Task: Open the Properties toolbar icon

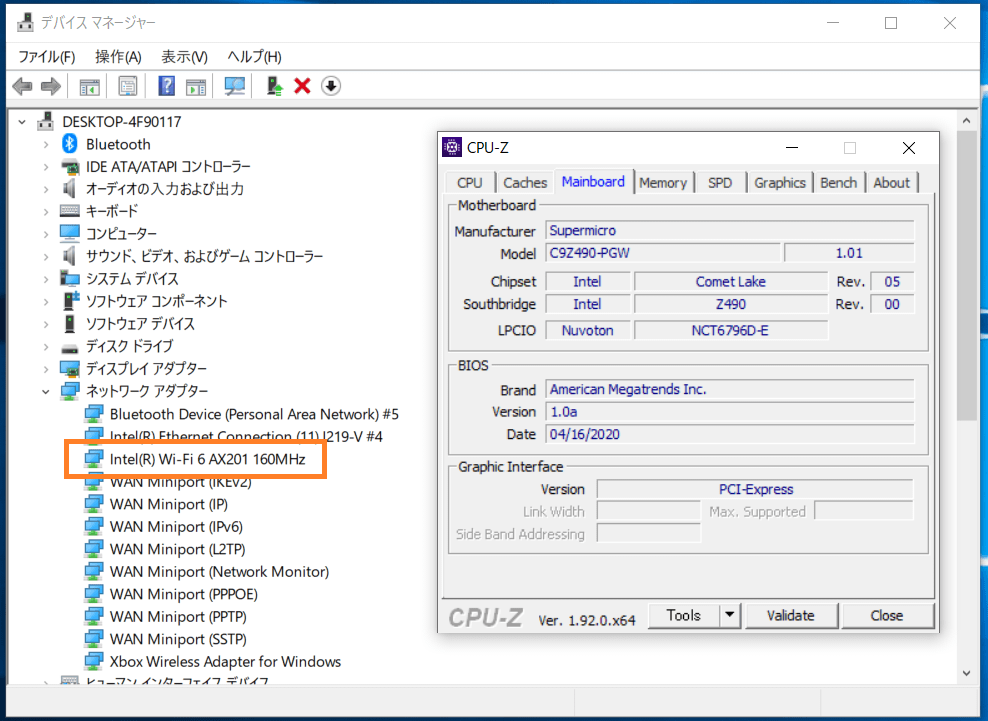Action: click(128, 86)
